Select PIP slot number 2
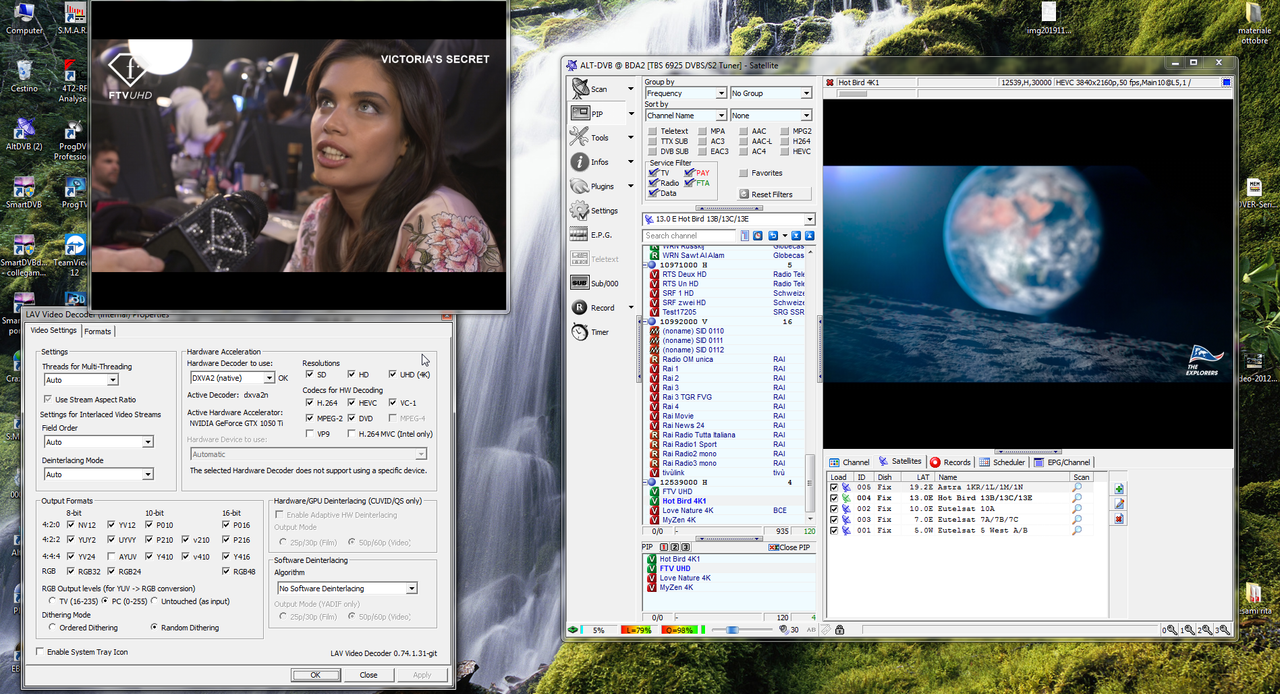 coord(674,547)
